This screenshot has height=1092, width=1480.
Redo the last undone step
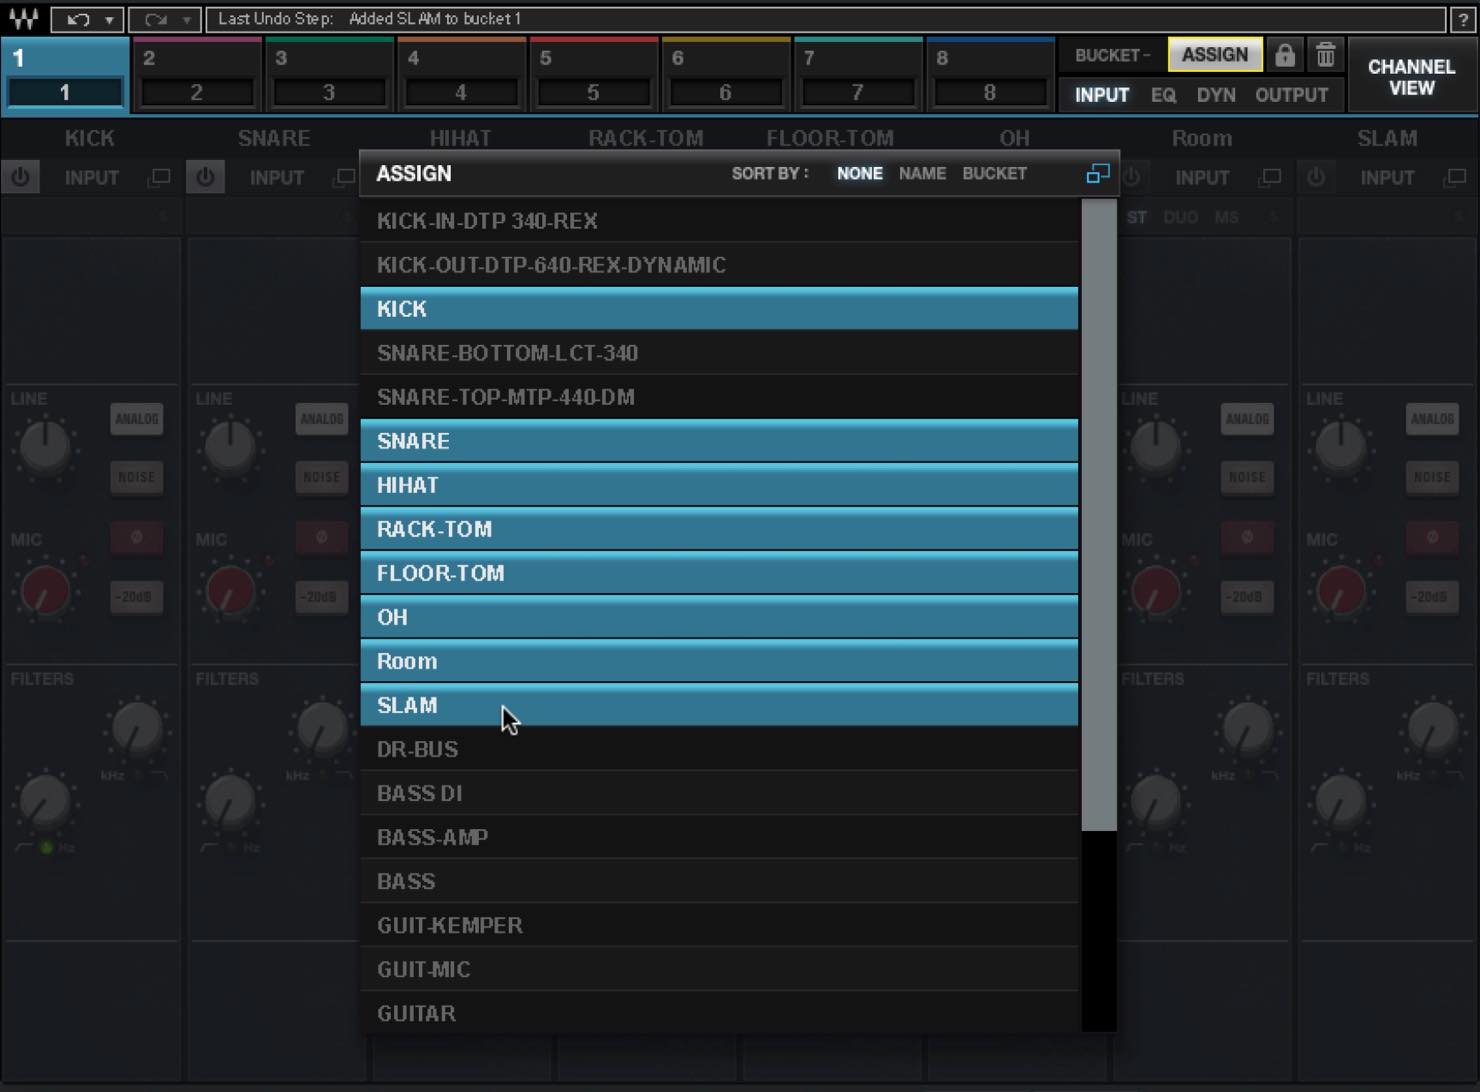(155, 19)
